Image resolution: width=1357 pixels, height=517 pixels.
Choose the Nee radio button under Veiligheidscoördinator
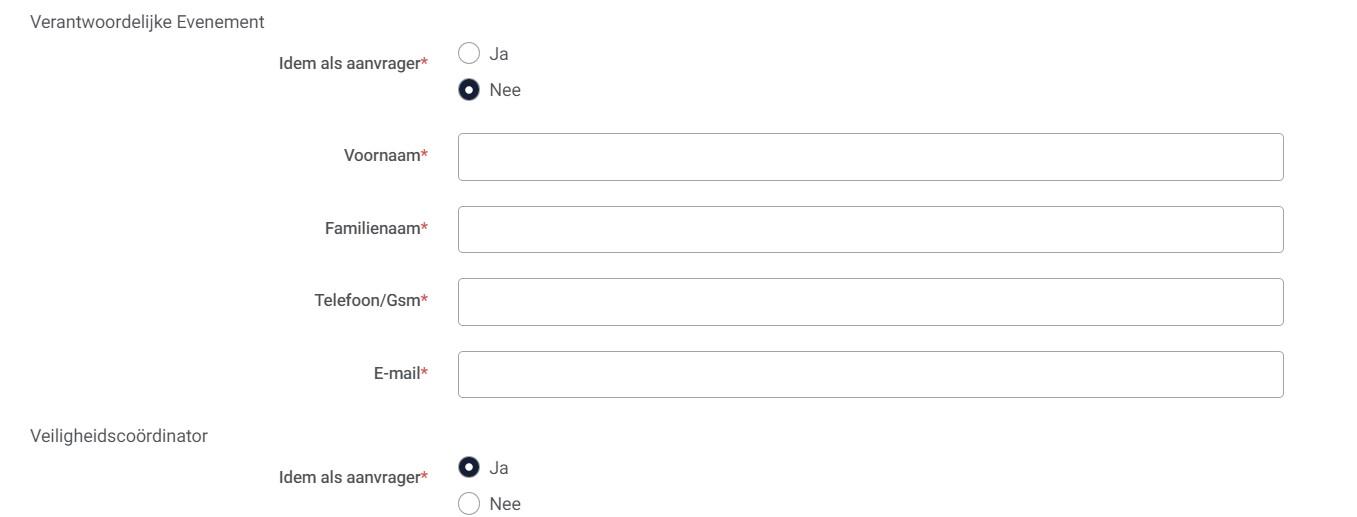[469, 504]
